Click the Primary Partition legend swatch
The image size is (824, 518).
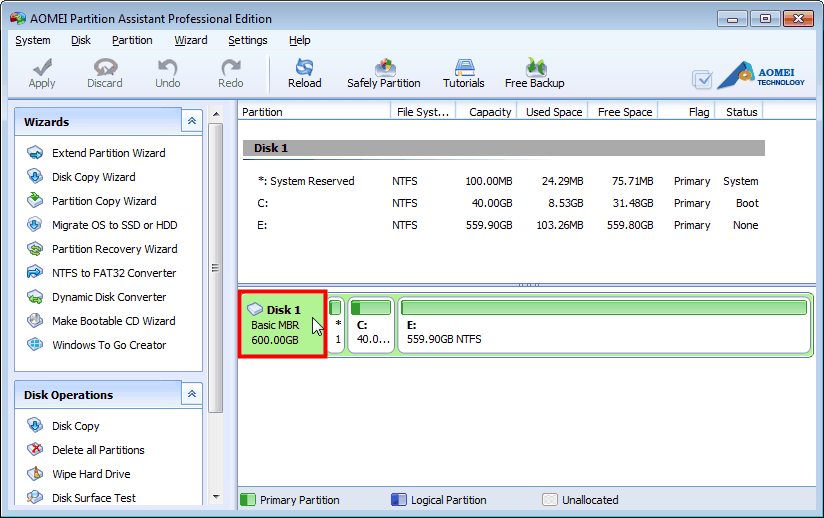click(248, 500)
